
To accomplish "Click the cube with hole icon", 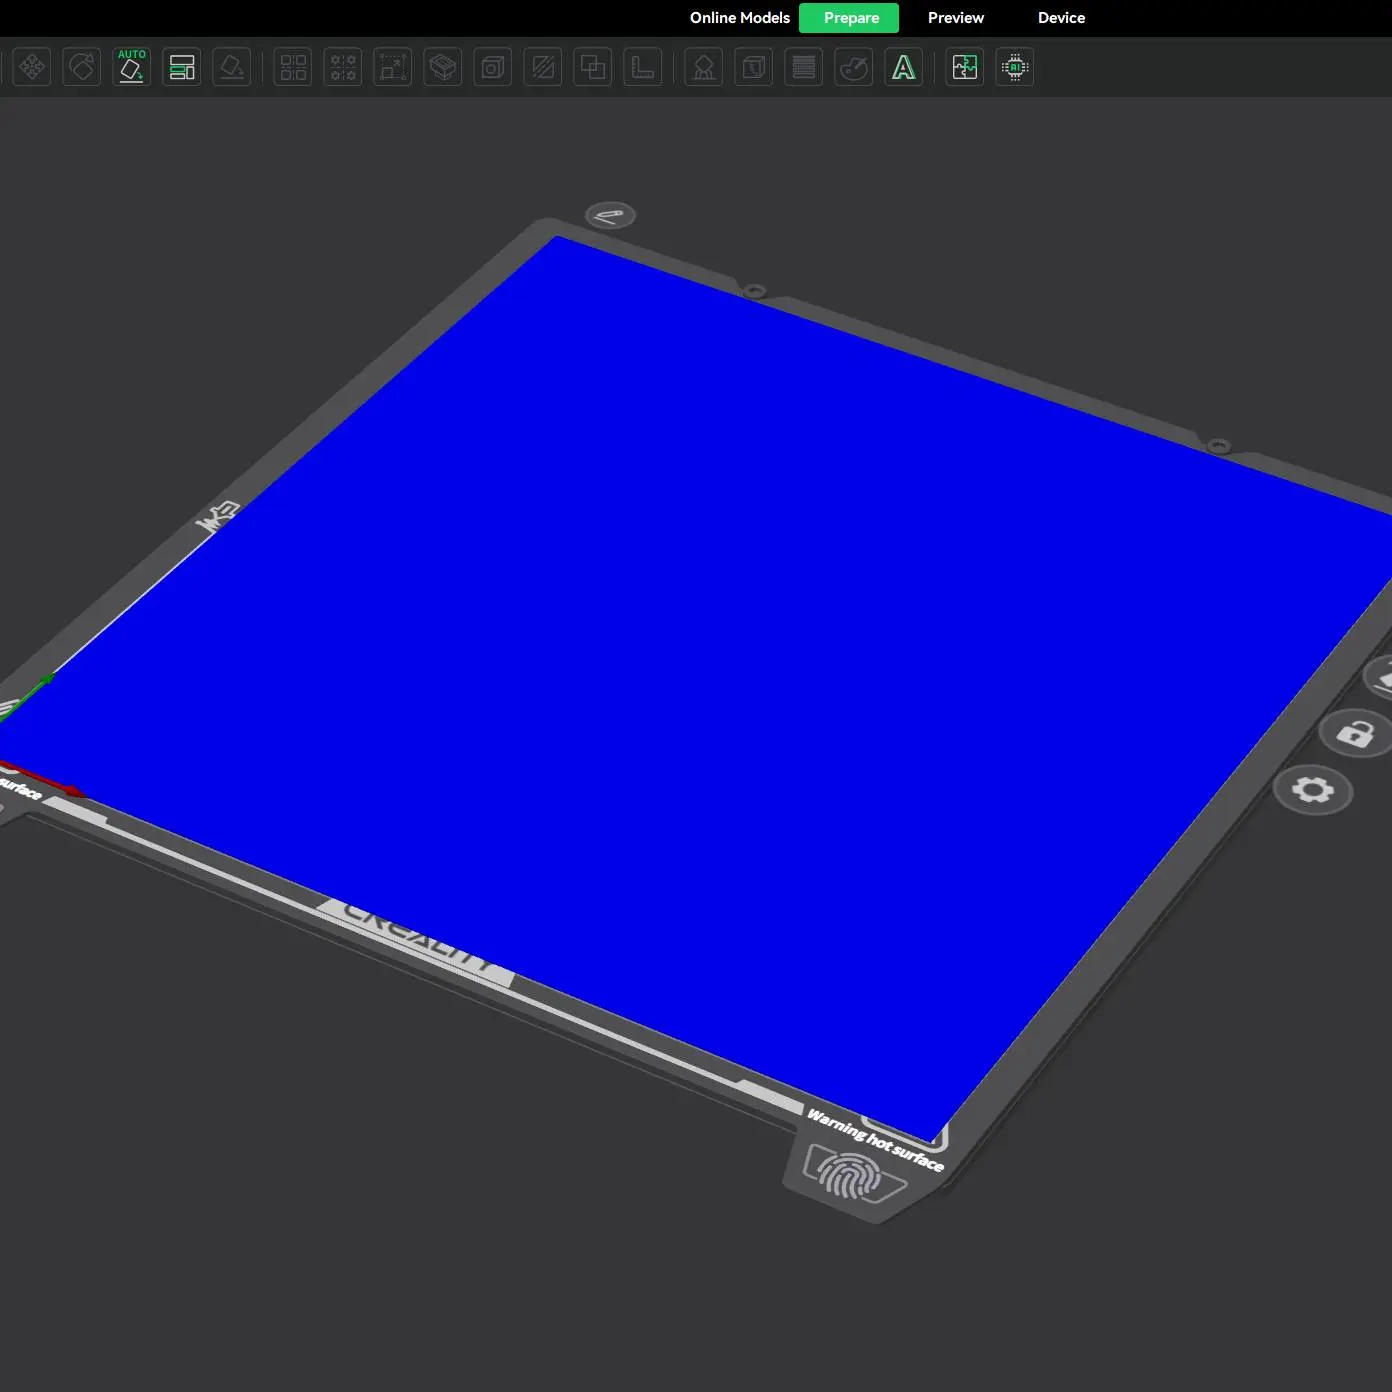I will pyautogui.click(x=493, y=67).
